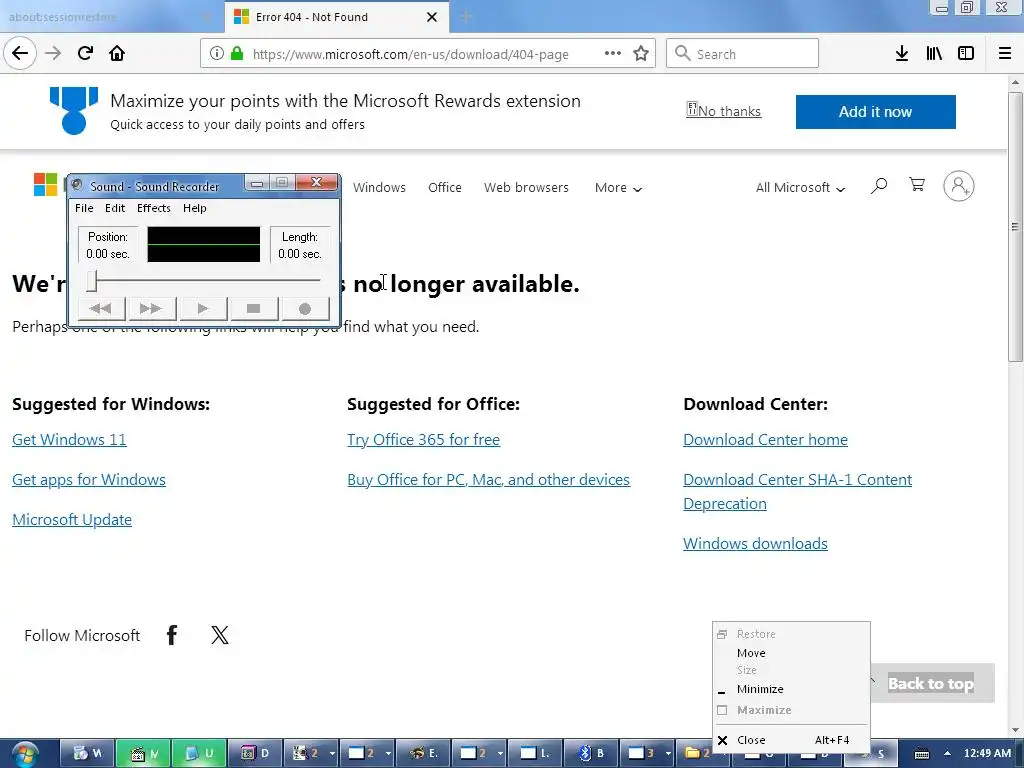
Task: Follow the Get apps for Windows link
Action: [x=89, y=479]
